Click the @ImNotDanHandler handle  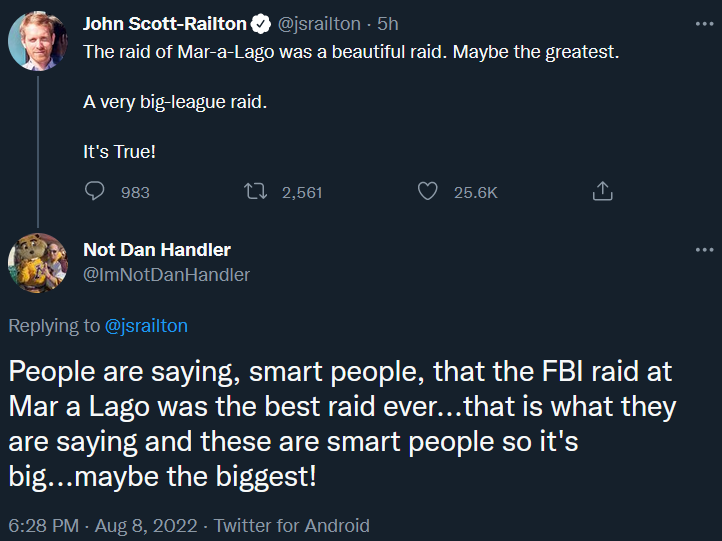(166, 274)
